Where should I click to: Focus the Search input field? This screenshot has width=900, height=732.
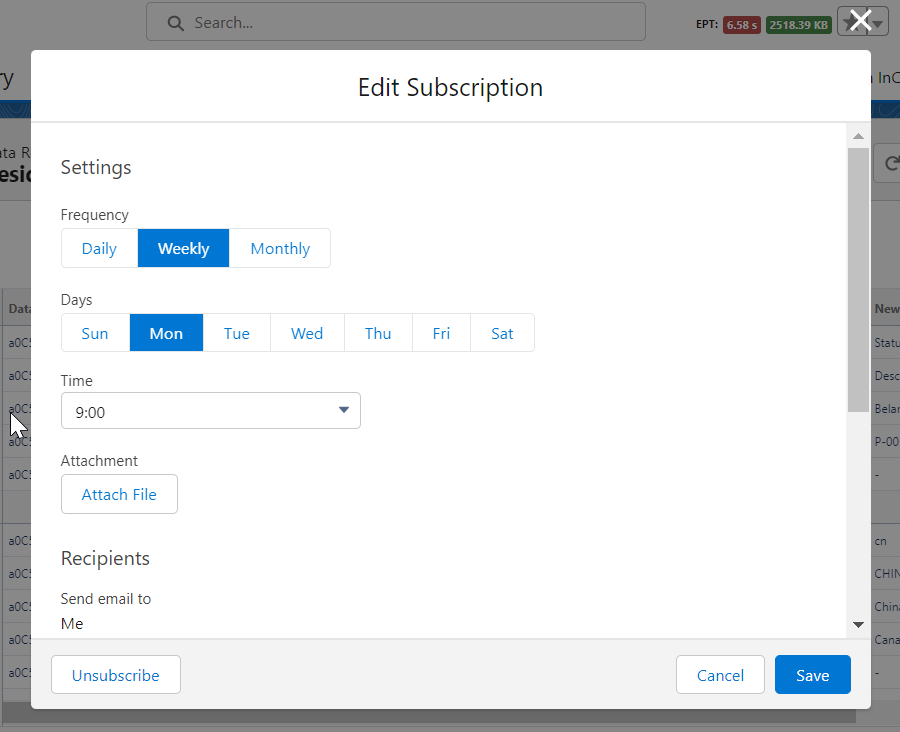coord(400,22)
